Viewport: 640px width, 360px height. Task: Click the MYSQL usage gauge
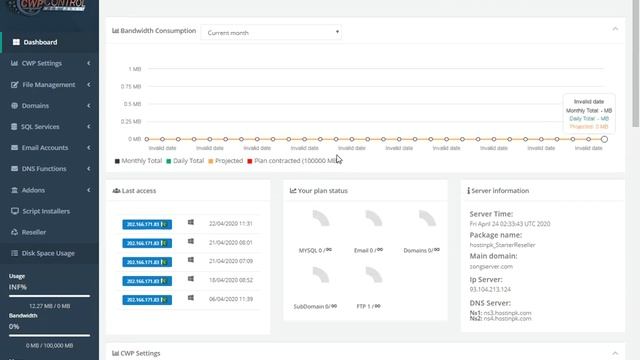[x=321, y=218]
